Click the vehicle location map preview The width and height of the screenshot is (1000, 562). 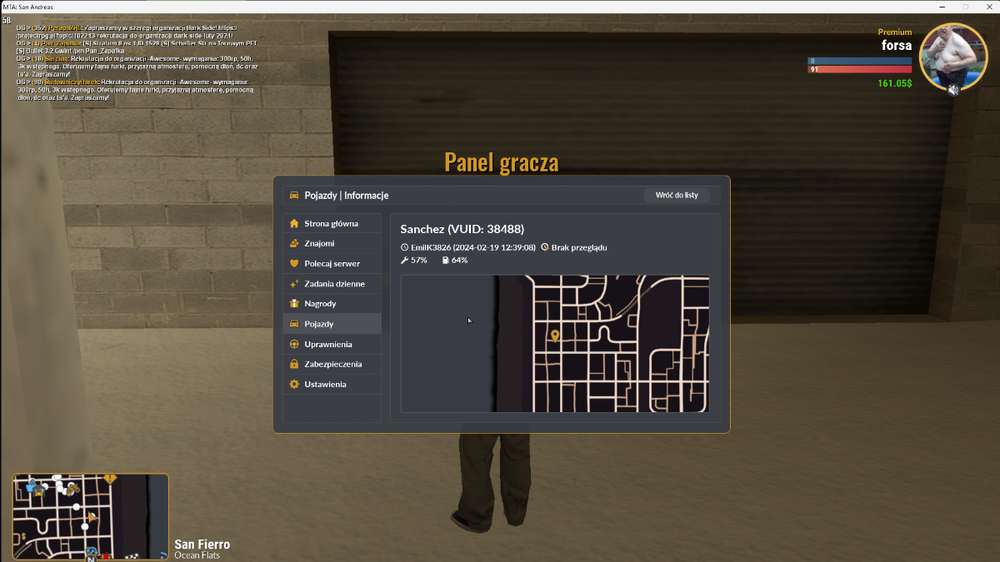tap(555, 344)
